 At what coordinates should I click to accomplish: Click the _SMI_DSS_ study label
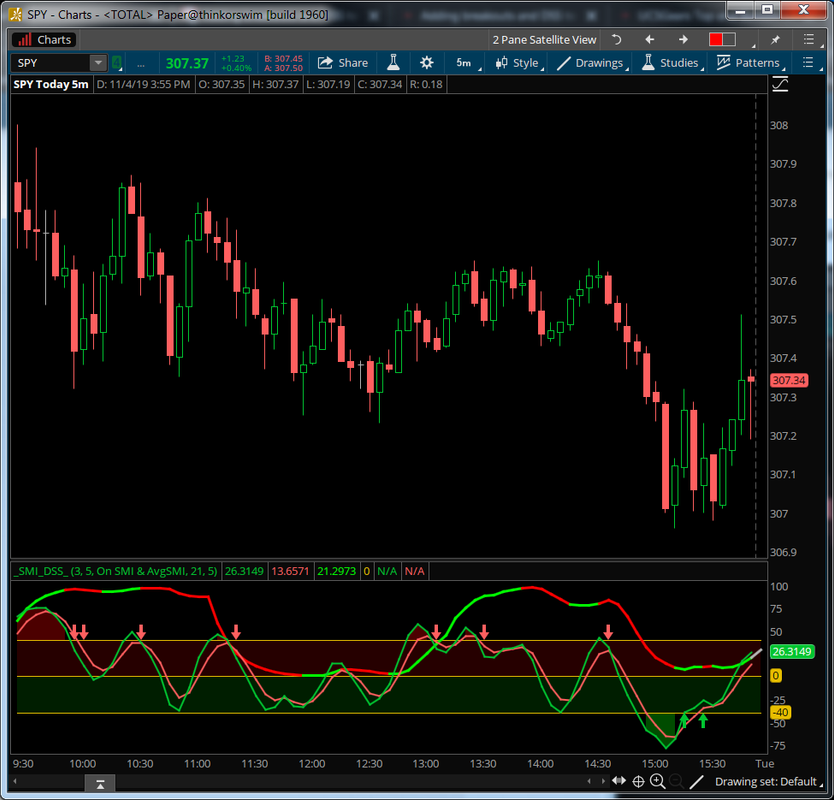click(115, 571)
